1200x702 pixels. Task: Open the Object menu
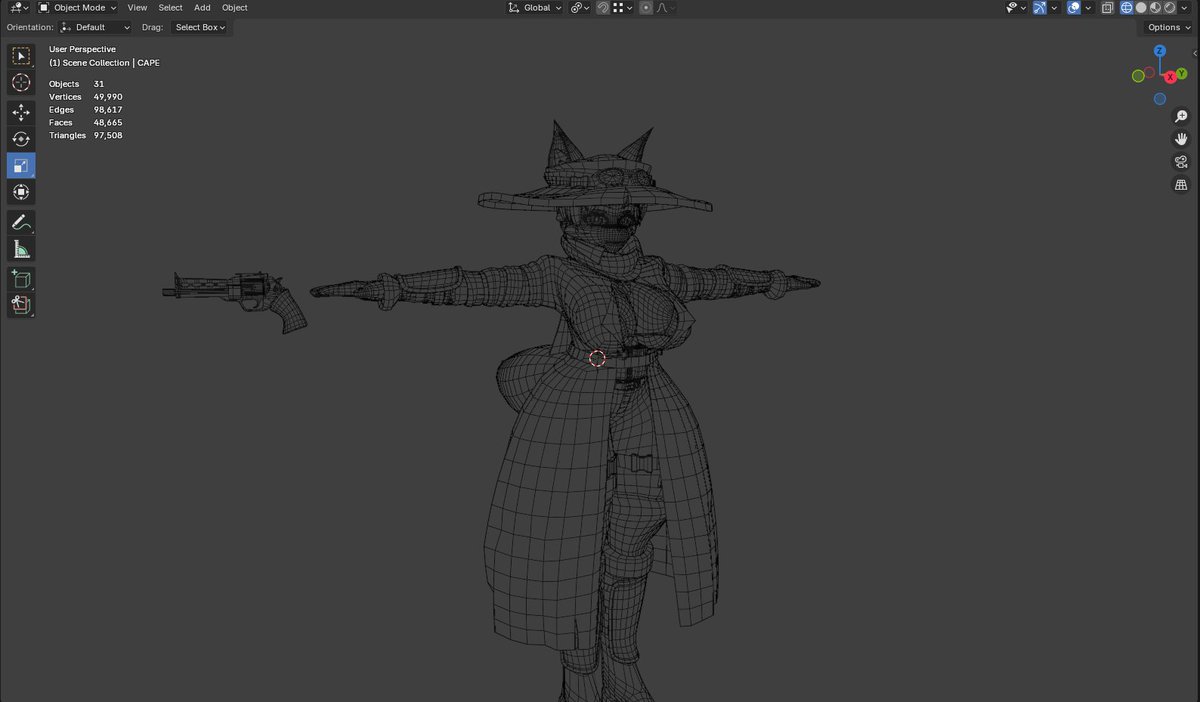234,7
